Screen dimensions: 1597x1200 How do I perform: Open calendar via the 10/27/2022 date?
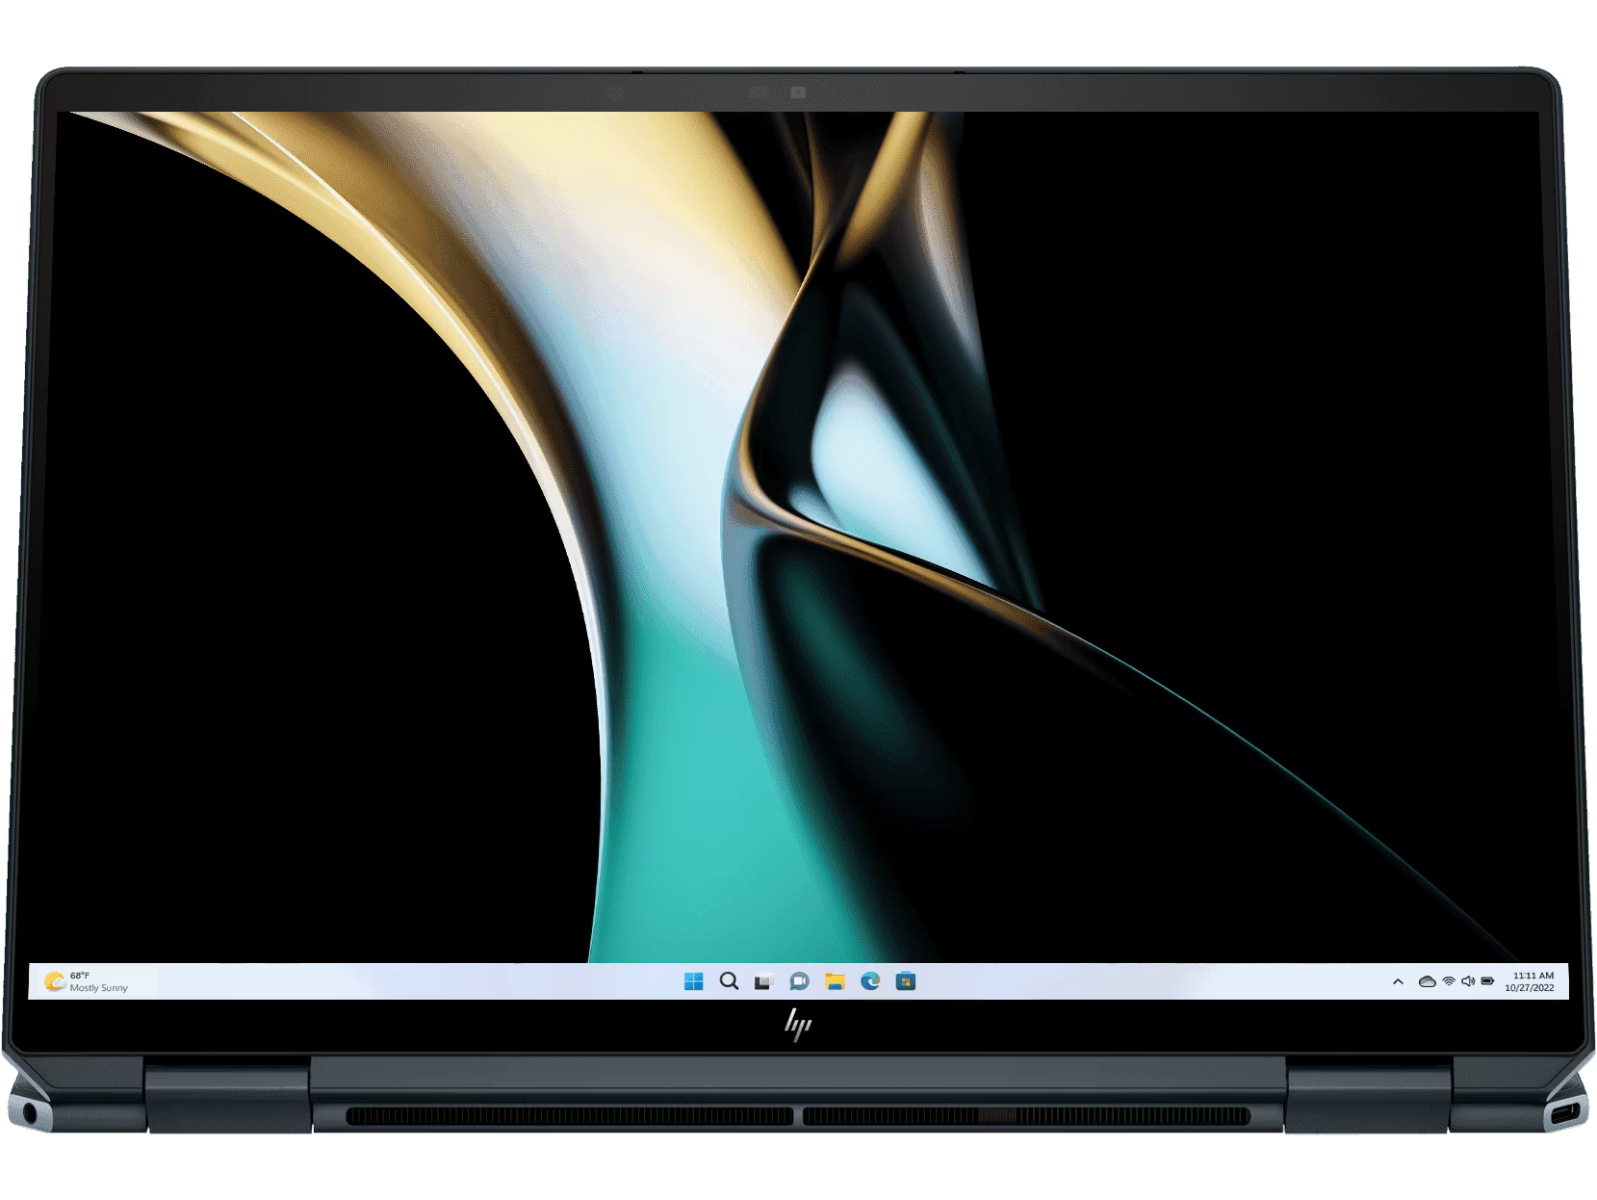point(1530,988)
